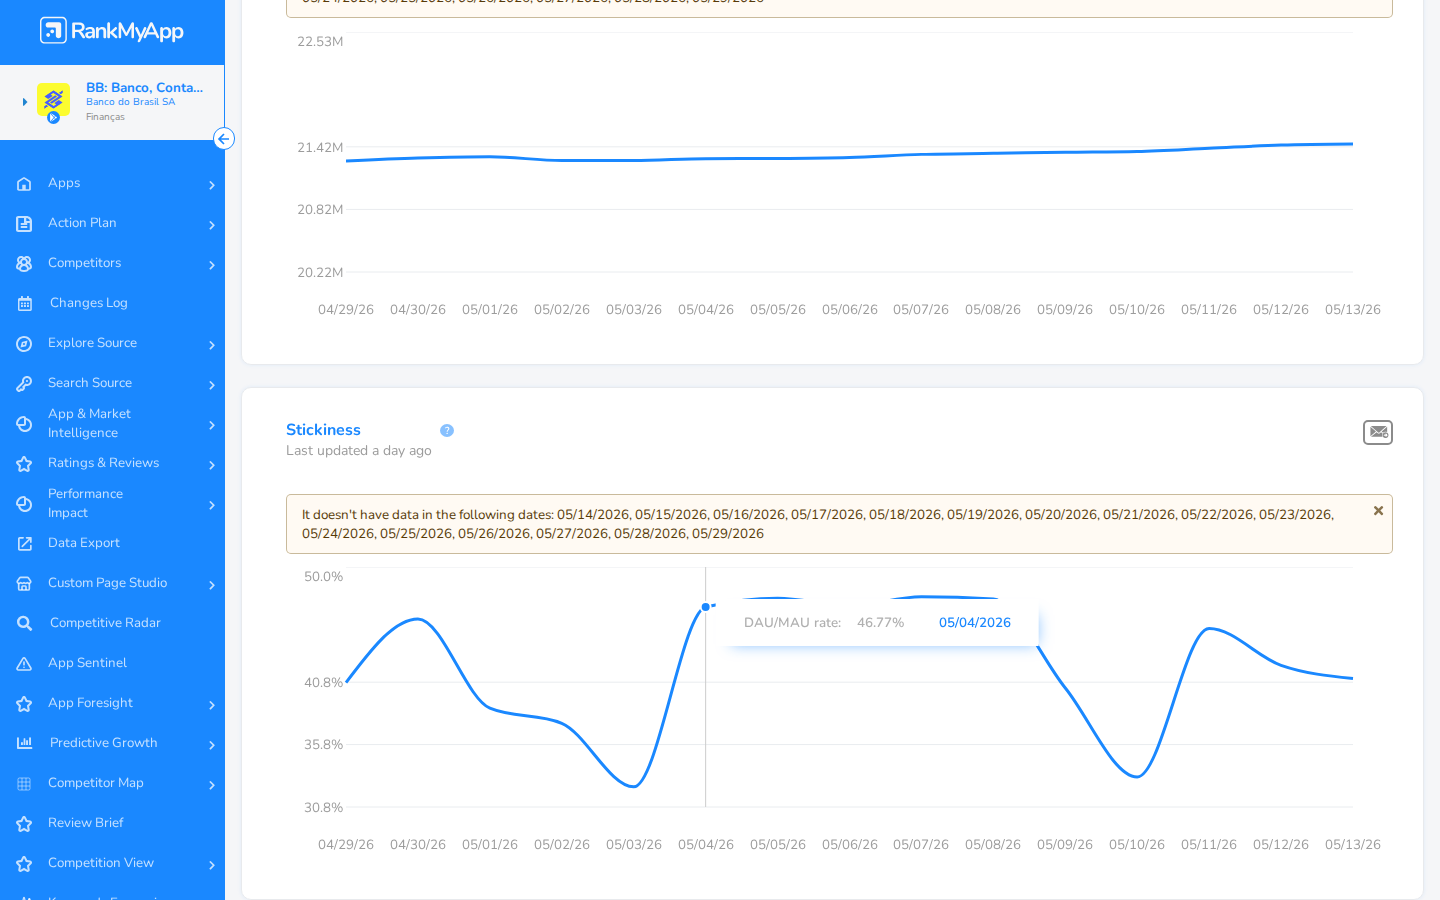Click the 05/10/26 label on Stickiness axis
This screenshot has width=1440, height=900.
coord(1137,845)
